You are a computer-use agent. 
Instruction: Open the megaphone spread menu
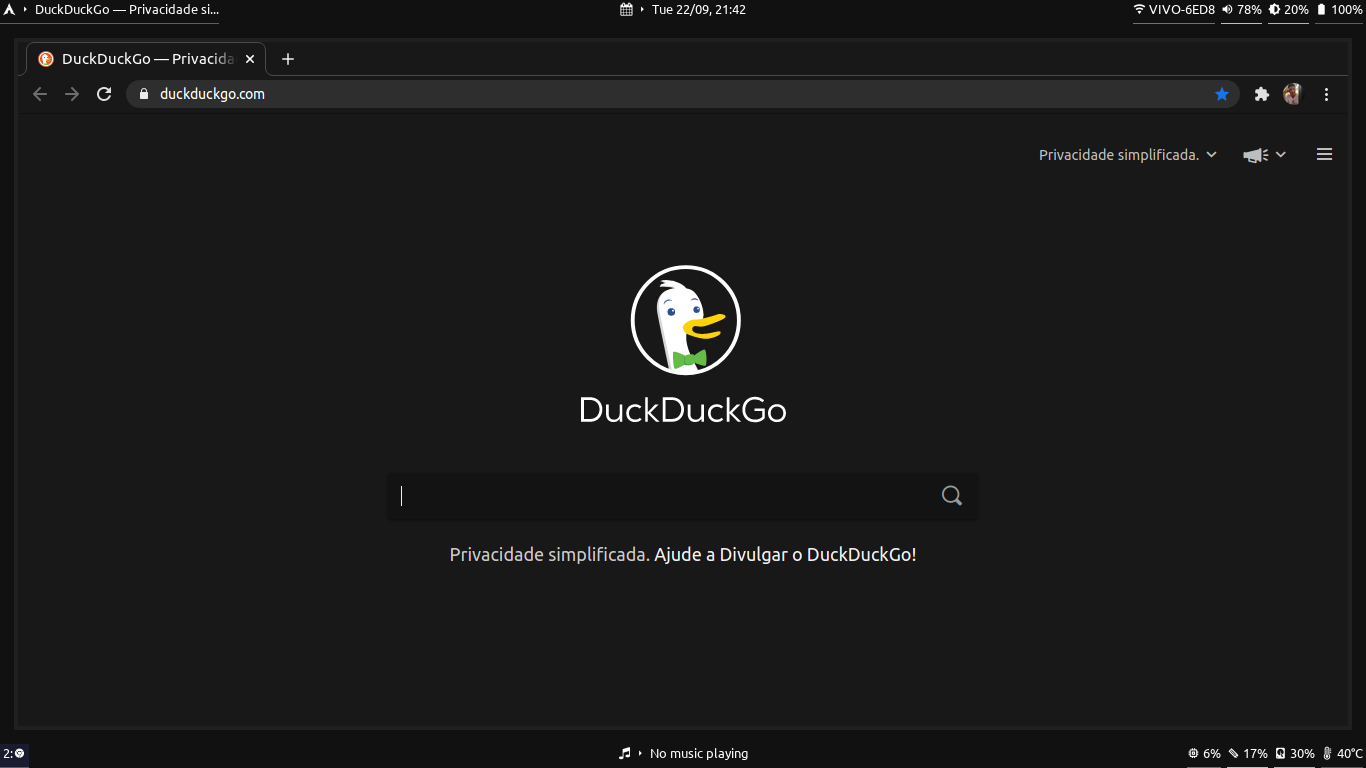(x=1264, y=155)
